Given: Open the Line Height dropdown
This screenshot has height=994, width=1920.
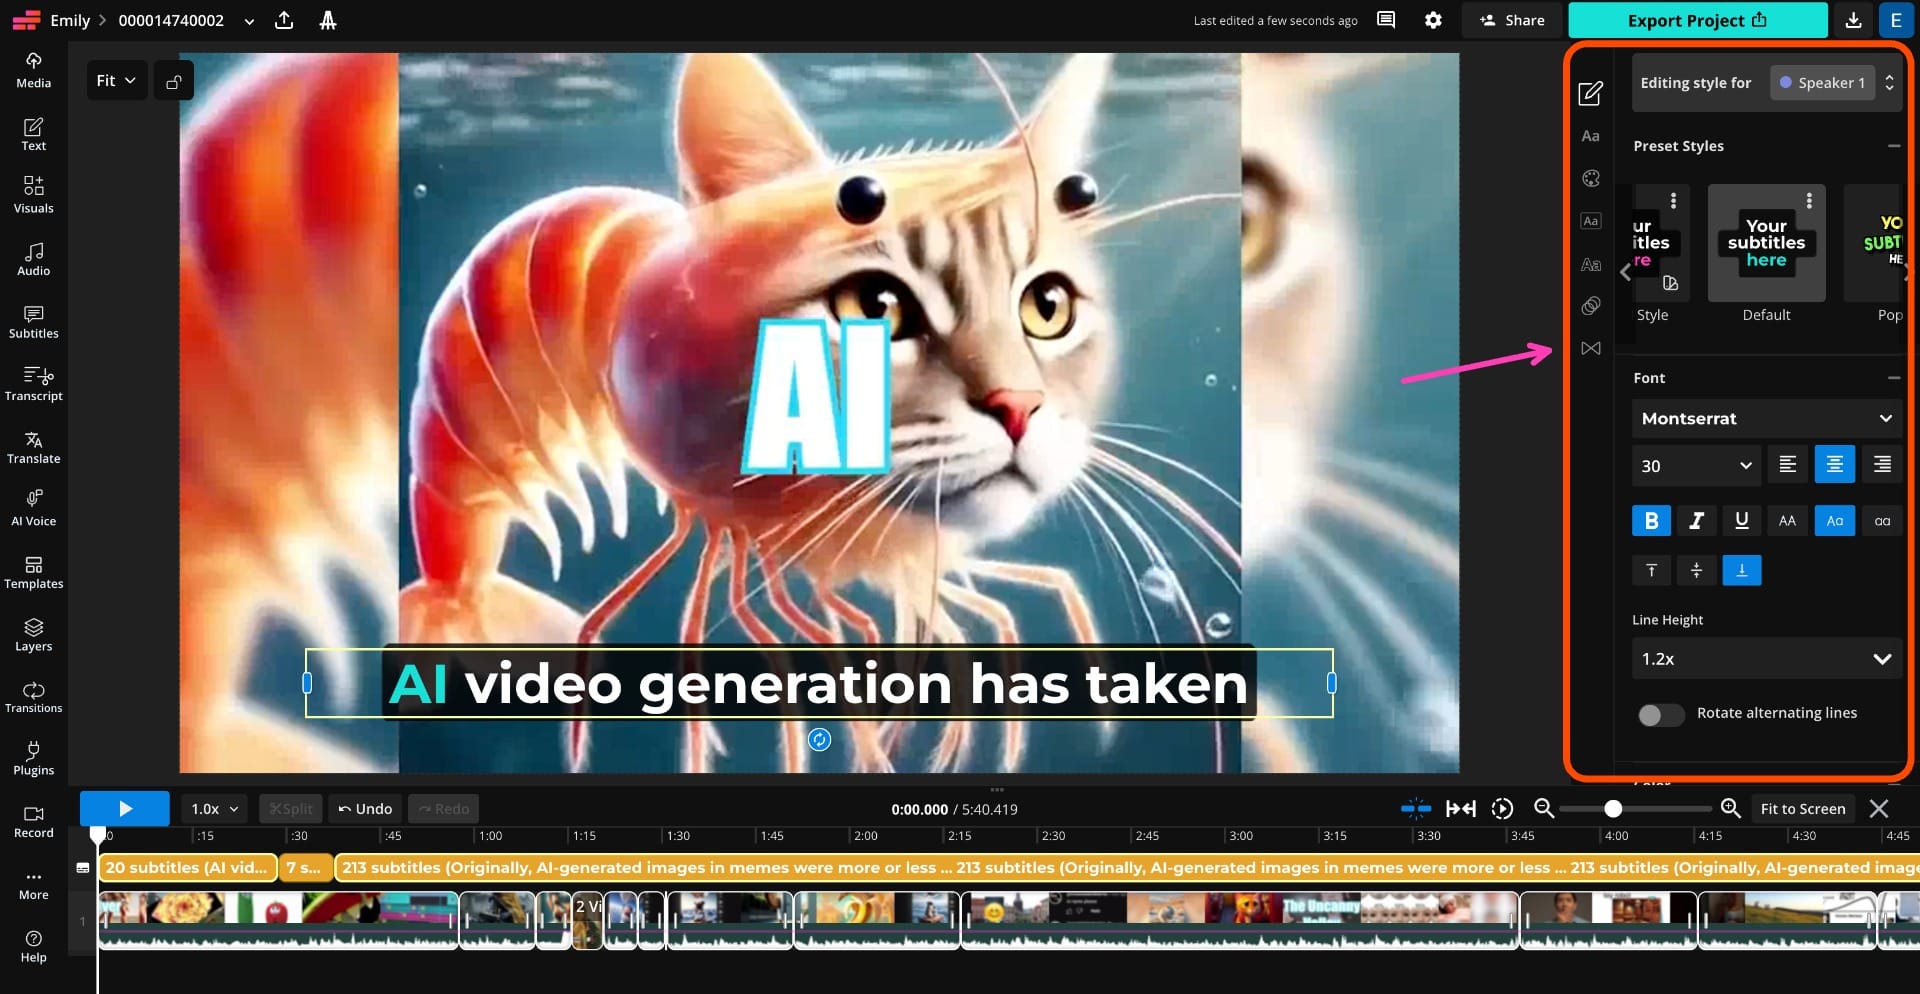Looking at the screenshot, I should [x=1766, y=659].
